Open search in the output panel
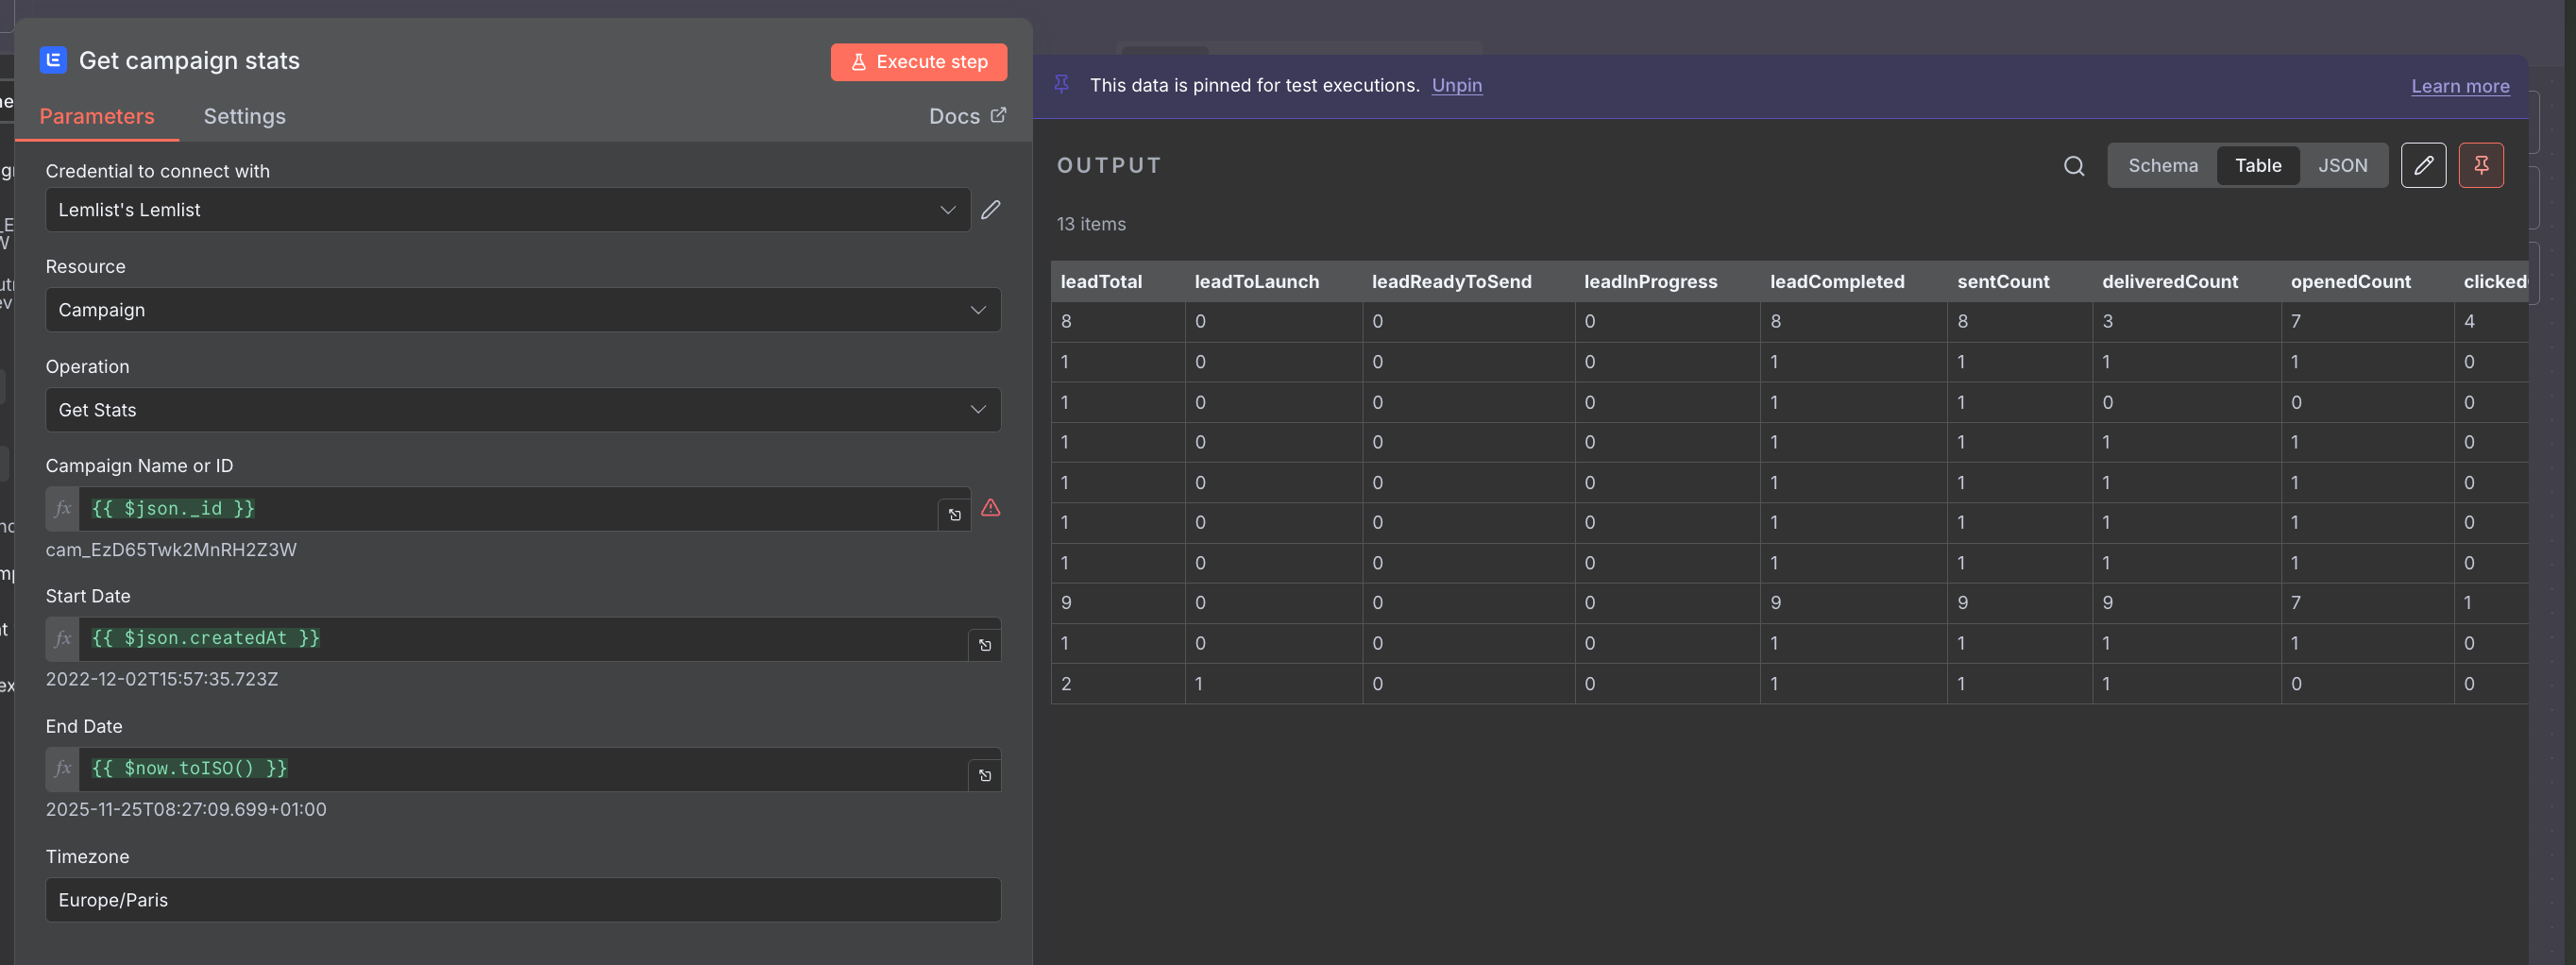The width and height of the screenshot is (2576, 965). [x=2074, y=166]
